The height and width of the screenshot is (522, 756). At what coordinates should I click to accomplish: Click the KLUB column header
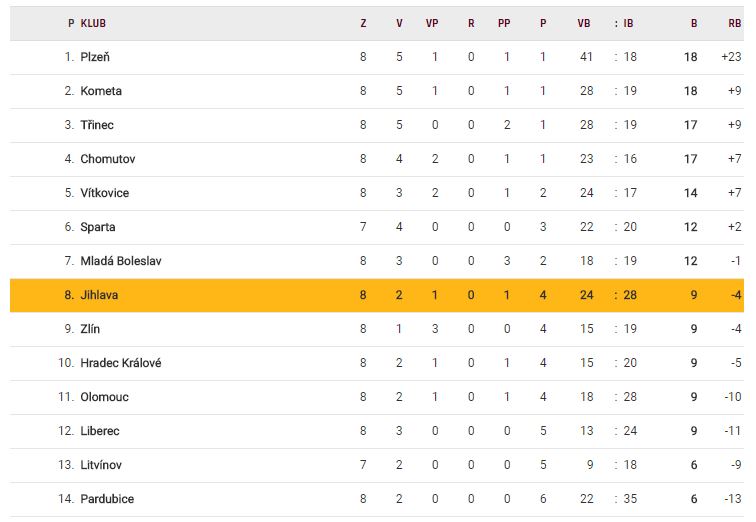[94, 23]
